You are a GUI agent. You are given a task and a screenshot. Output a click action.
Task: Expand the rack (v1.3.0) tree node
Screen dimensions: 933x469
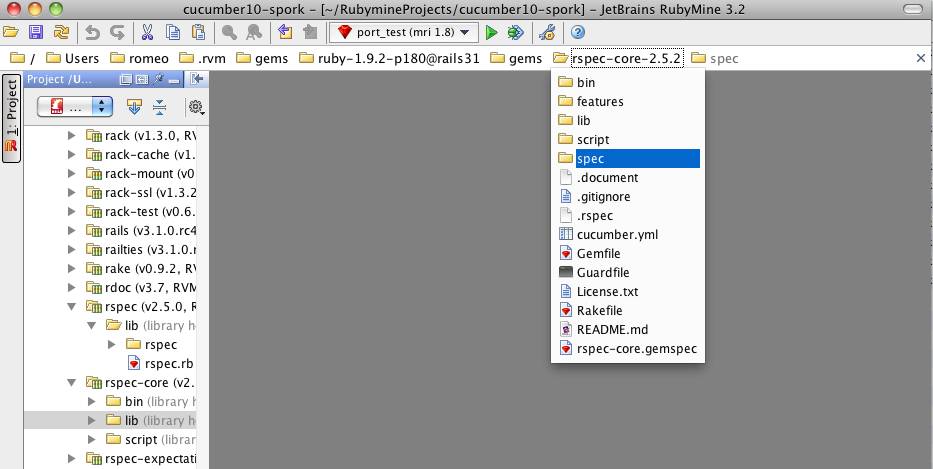click(71, 136)
